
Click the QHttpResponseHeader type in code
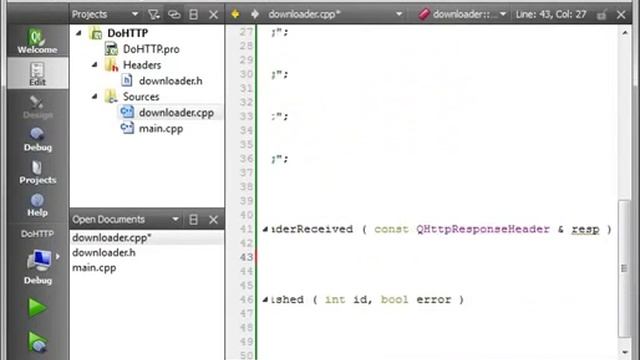tap(482, 229)
